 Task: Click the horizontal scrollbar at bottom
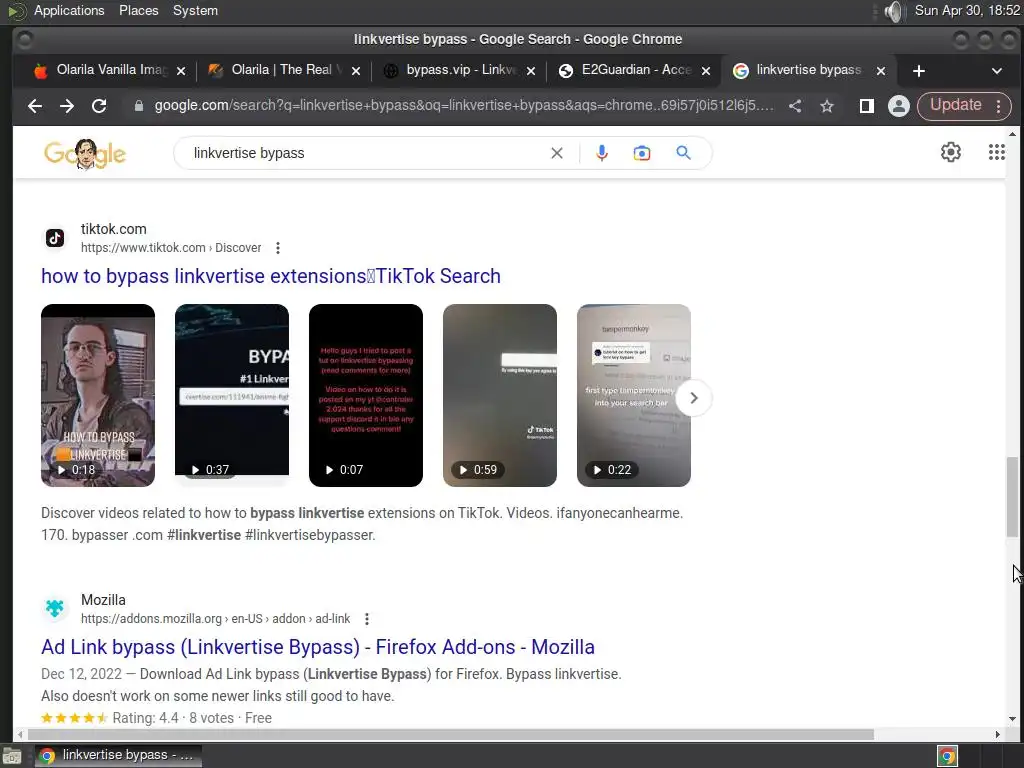[451, 734]
